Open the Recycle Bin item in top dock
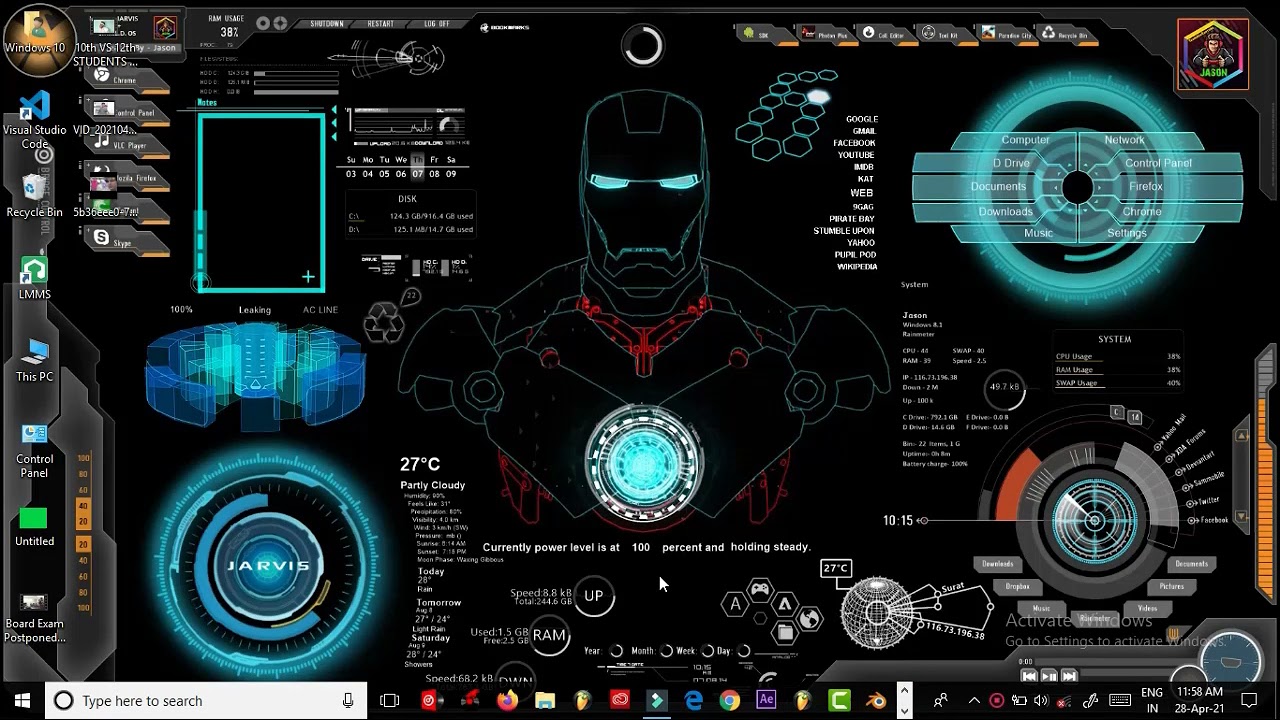Image resolution: width=1280 pixels, height=720 pixels. [1065, 34]
